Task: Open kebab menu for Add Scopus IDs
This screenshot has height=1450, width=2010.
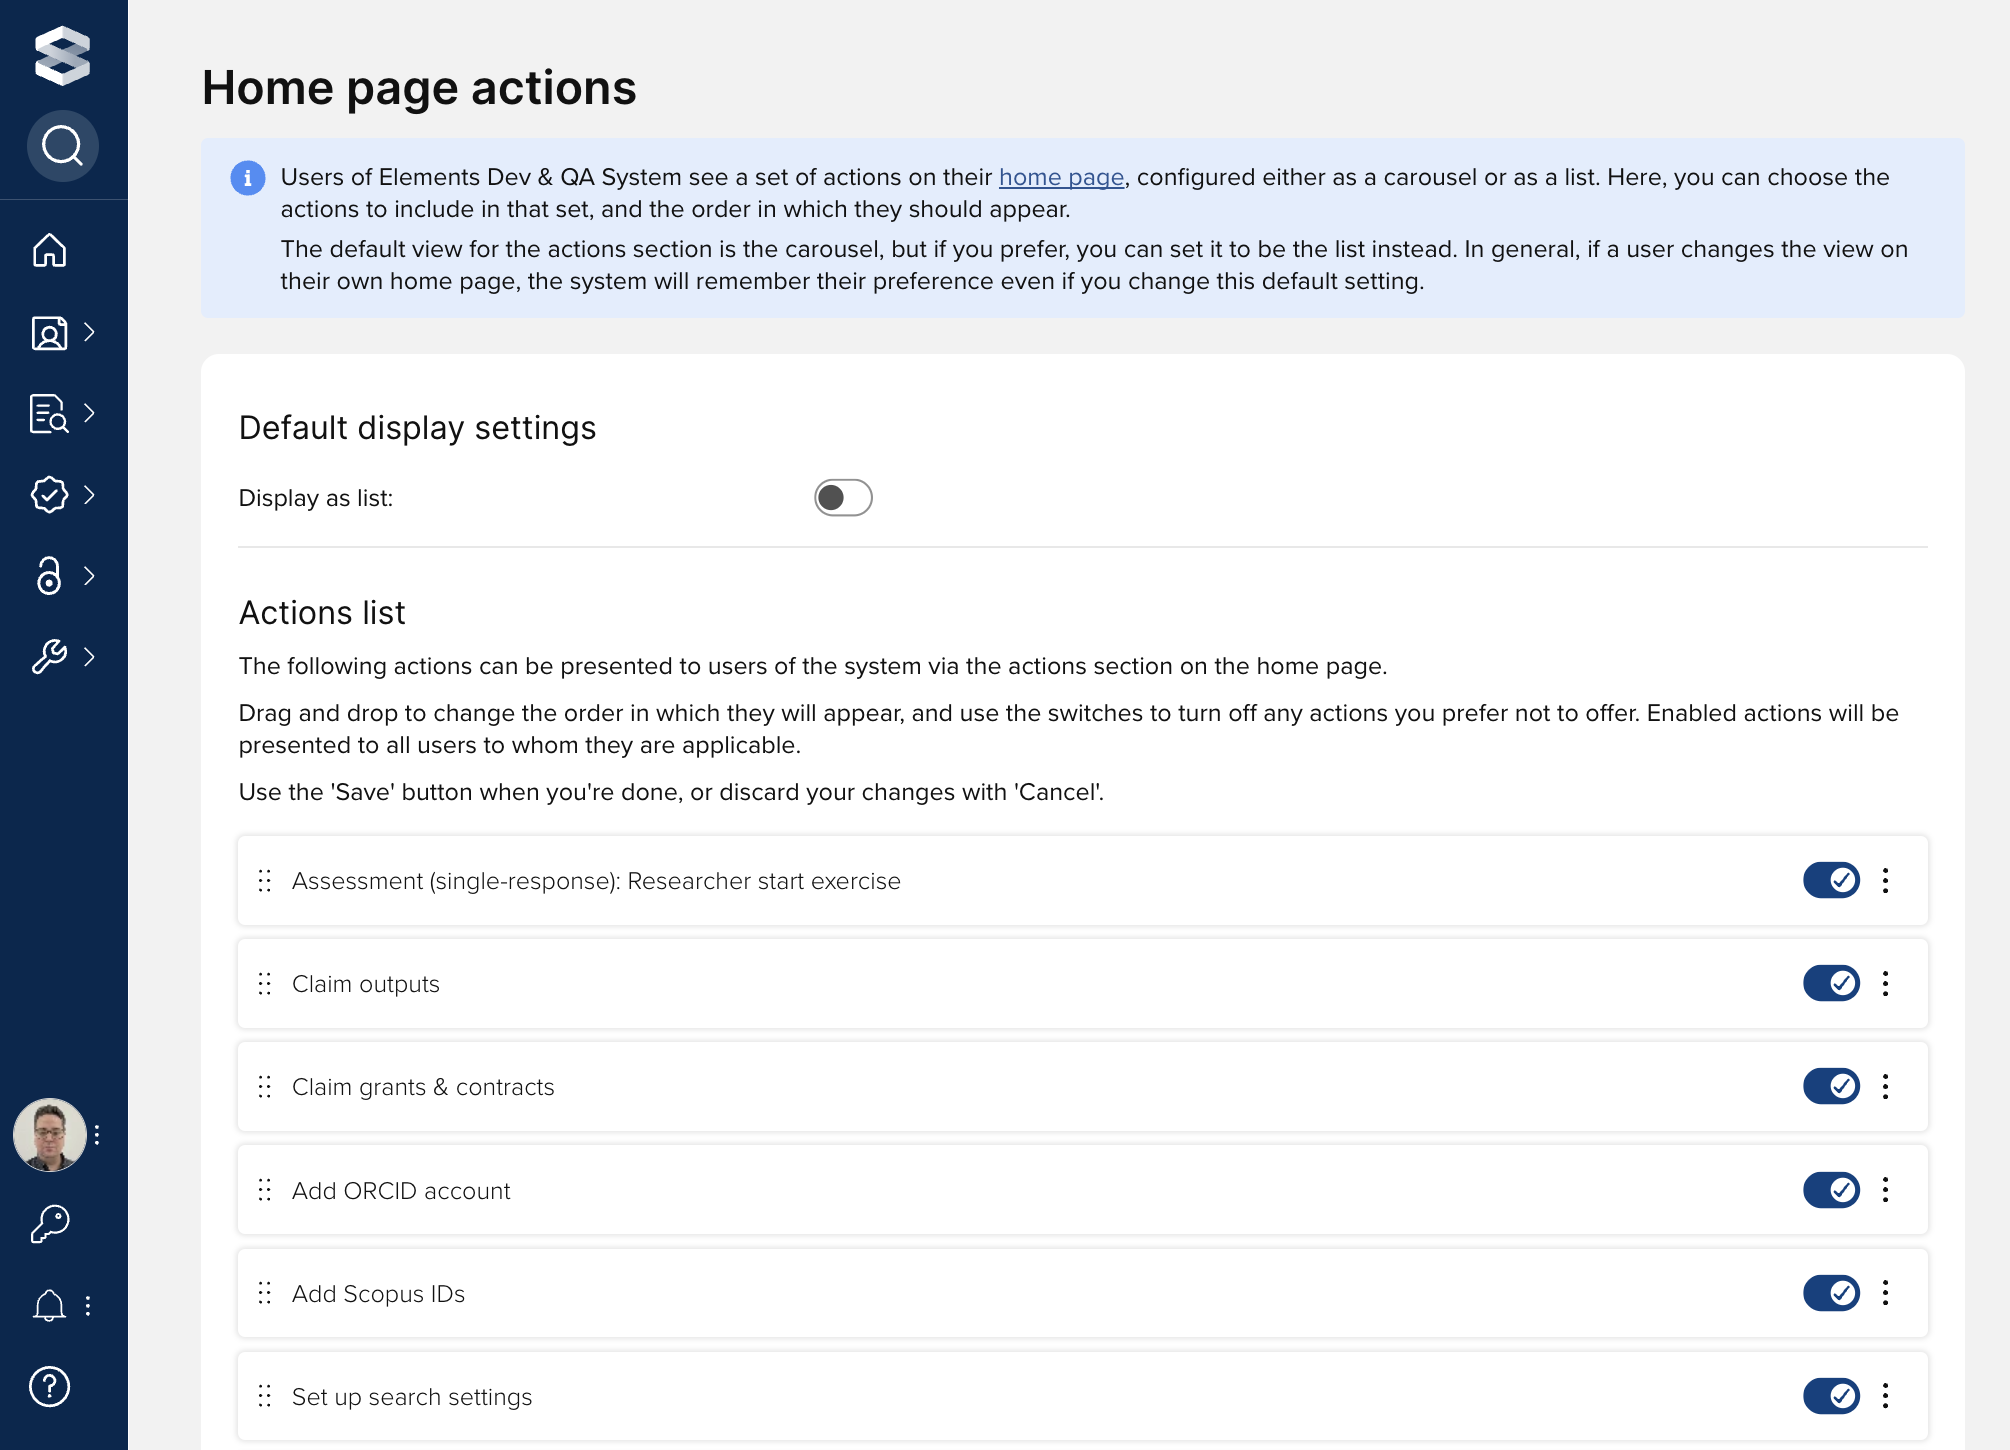Action: click(x=1886, y=1293)
